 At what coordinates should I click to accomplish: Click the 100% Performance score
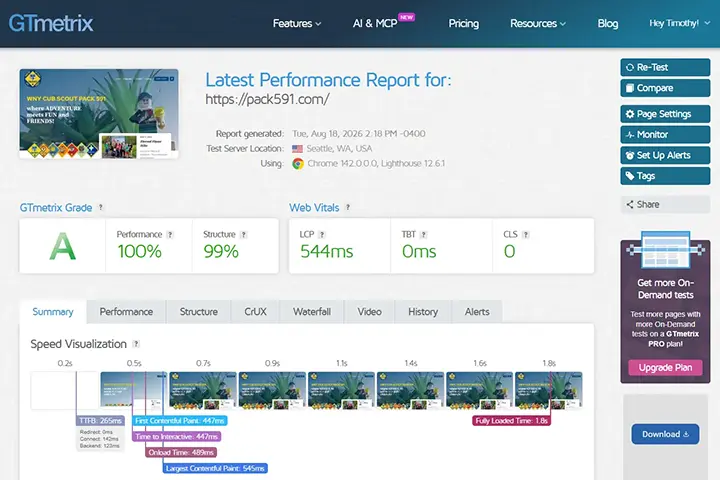pos(139,251)
